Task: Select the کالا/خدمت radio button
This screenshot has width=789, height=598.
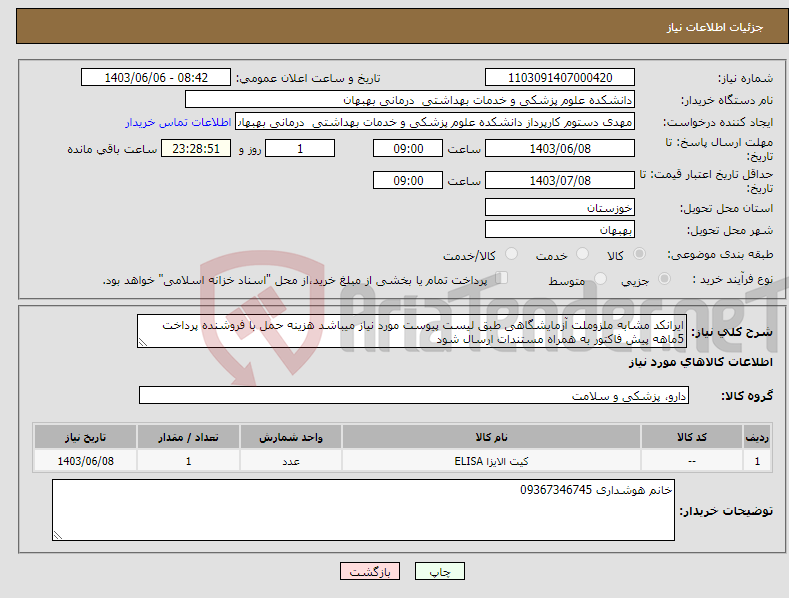Action: click(511, 254)
